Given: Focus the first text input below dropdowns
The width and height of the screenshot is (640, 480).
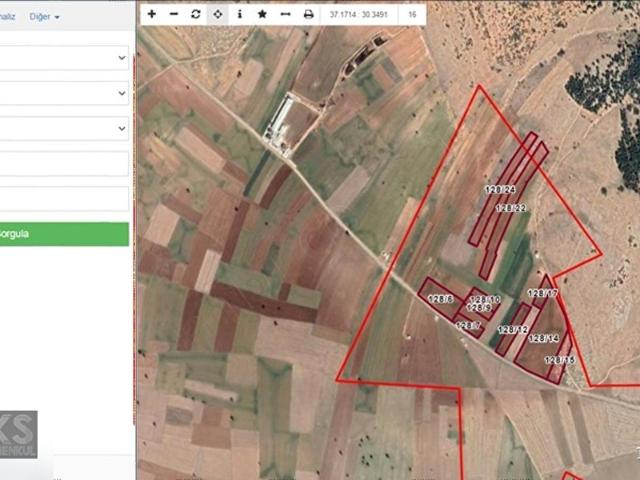Looking at the screenshot, I should pyautogui.click(x=64, y=164).
